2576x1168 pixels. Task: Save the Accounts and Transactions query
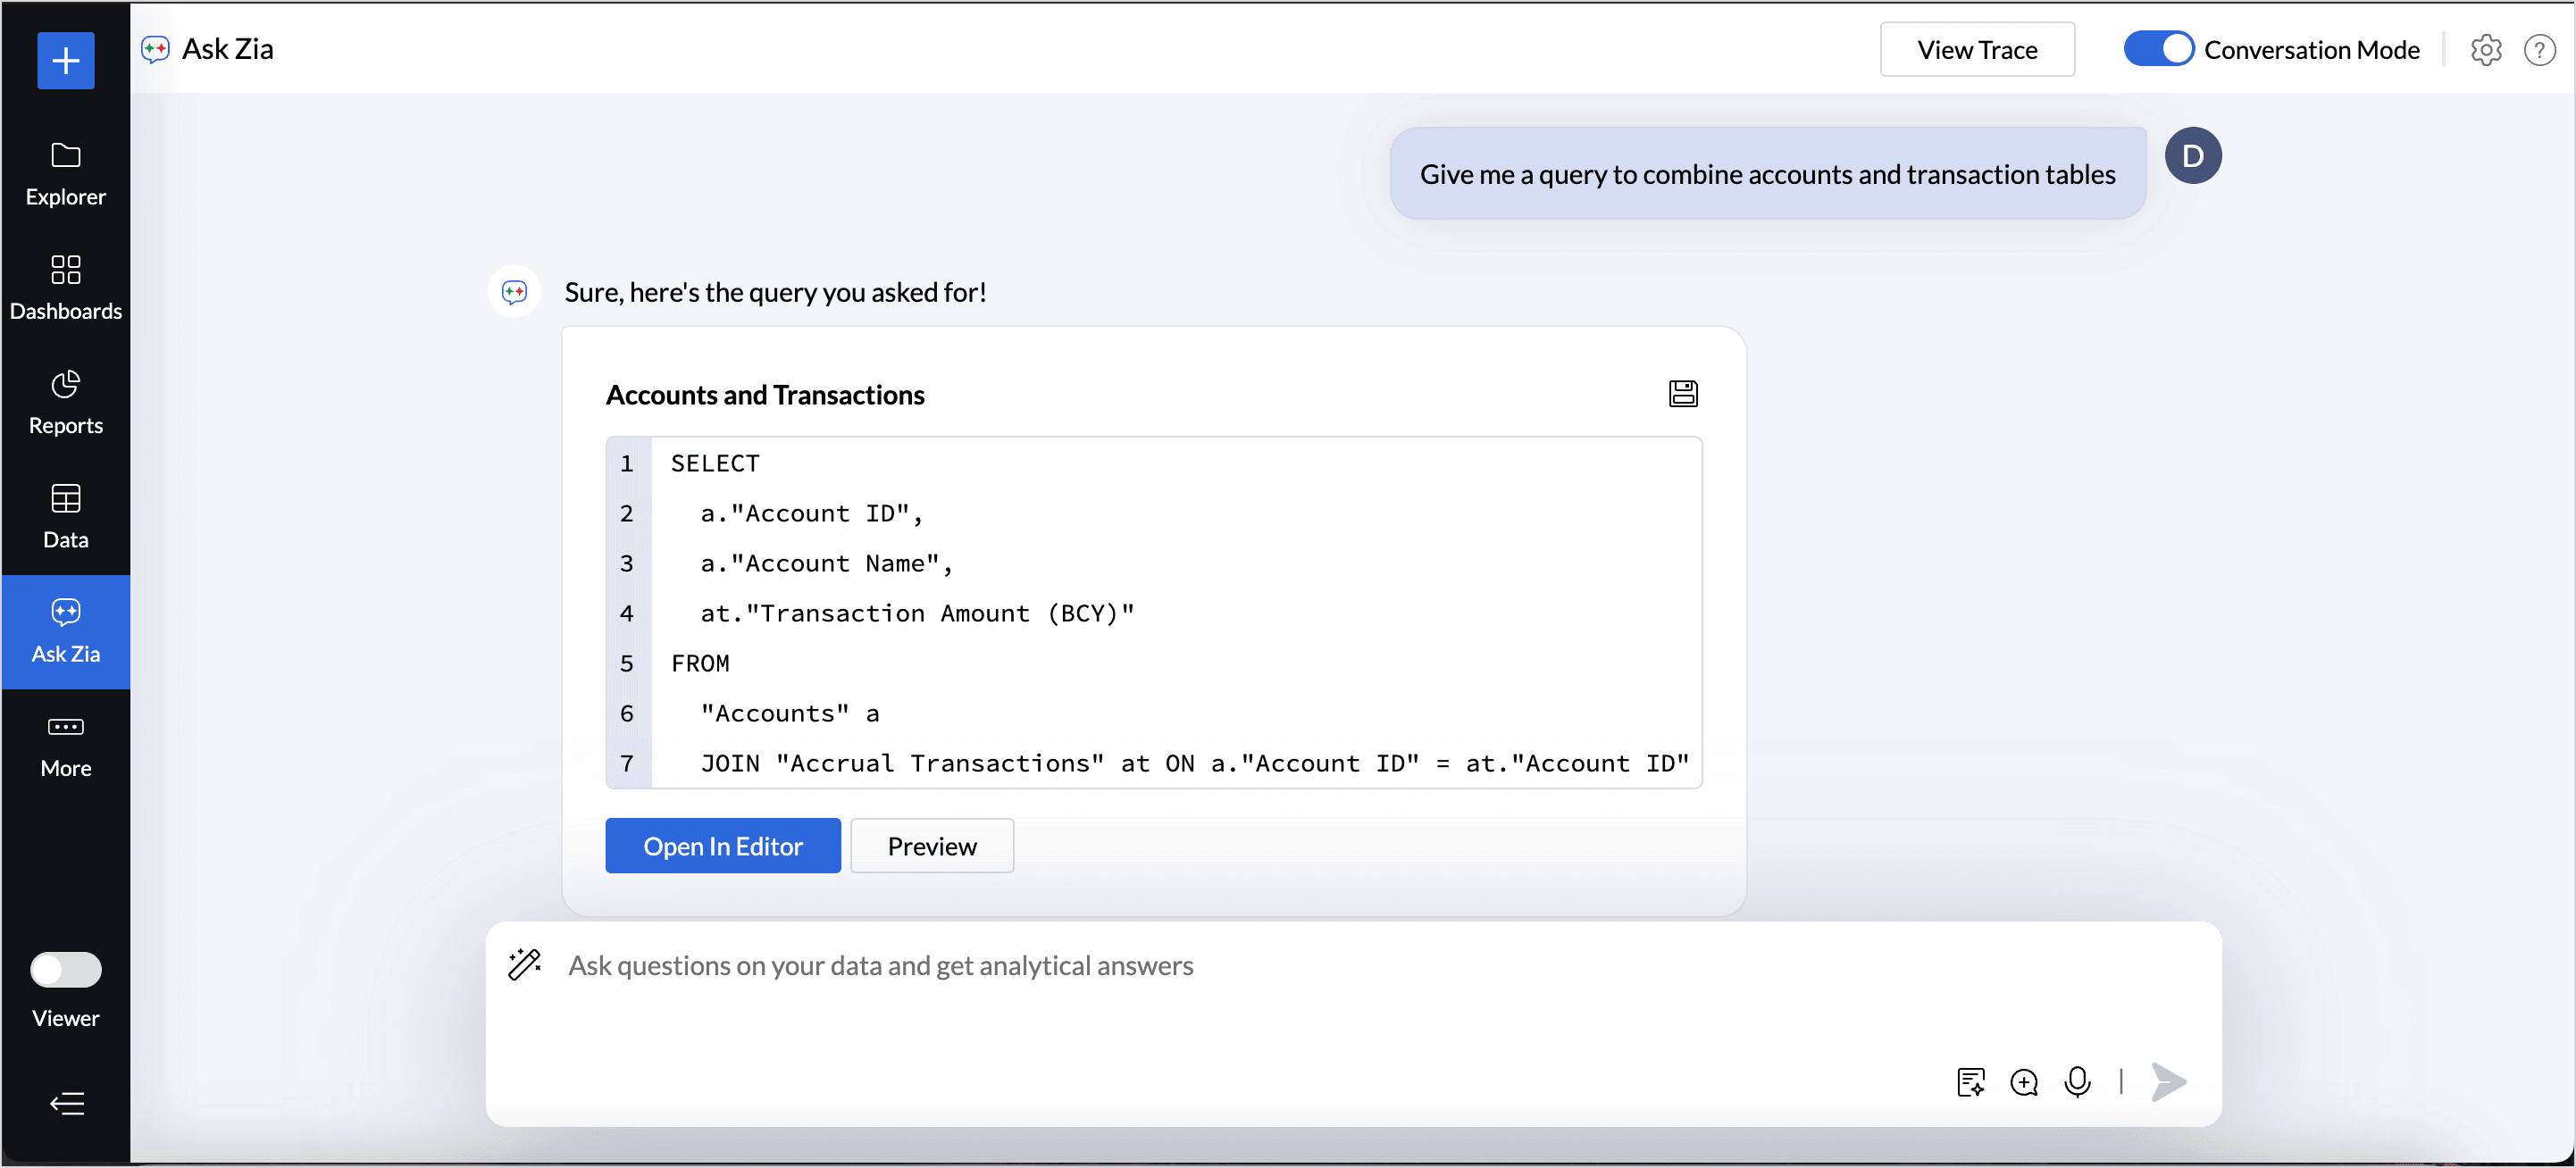tap(1683, 394)
